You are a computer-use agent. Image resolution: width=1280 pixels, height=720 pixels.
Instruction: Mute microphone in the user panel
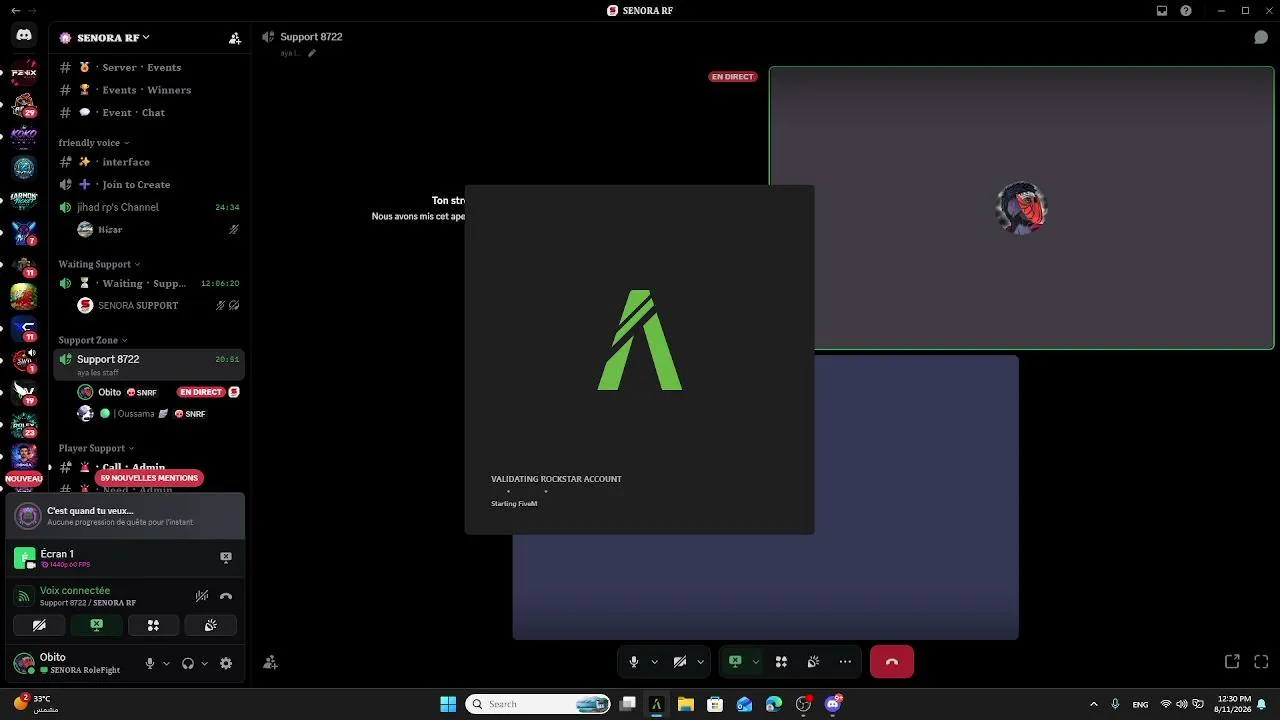coord(150,663)
